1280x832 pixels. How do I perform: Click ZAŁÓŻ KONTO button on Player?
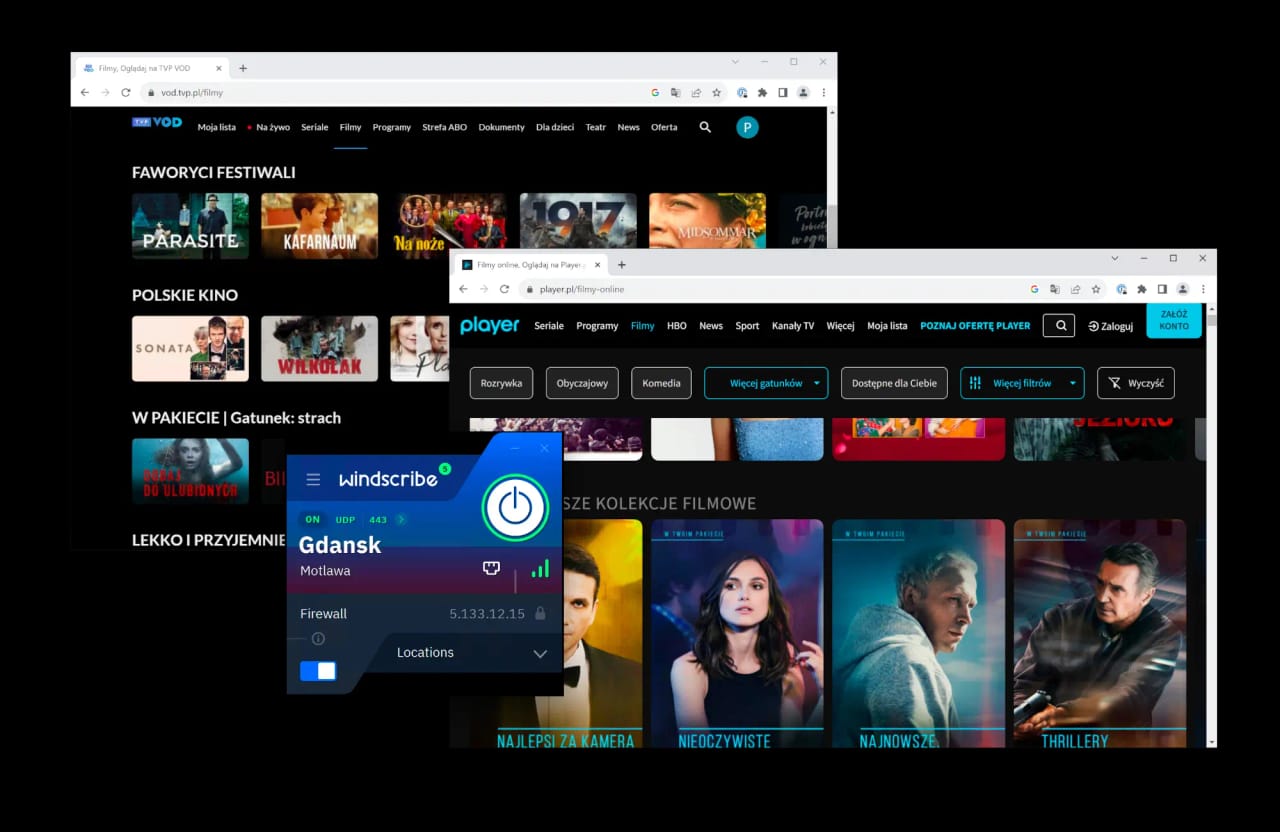[1174, 320]
